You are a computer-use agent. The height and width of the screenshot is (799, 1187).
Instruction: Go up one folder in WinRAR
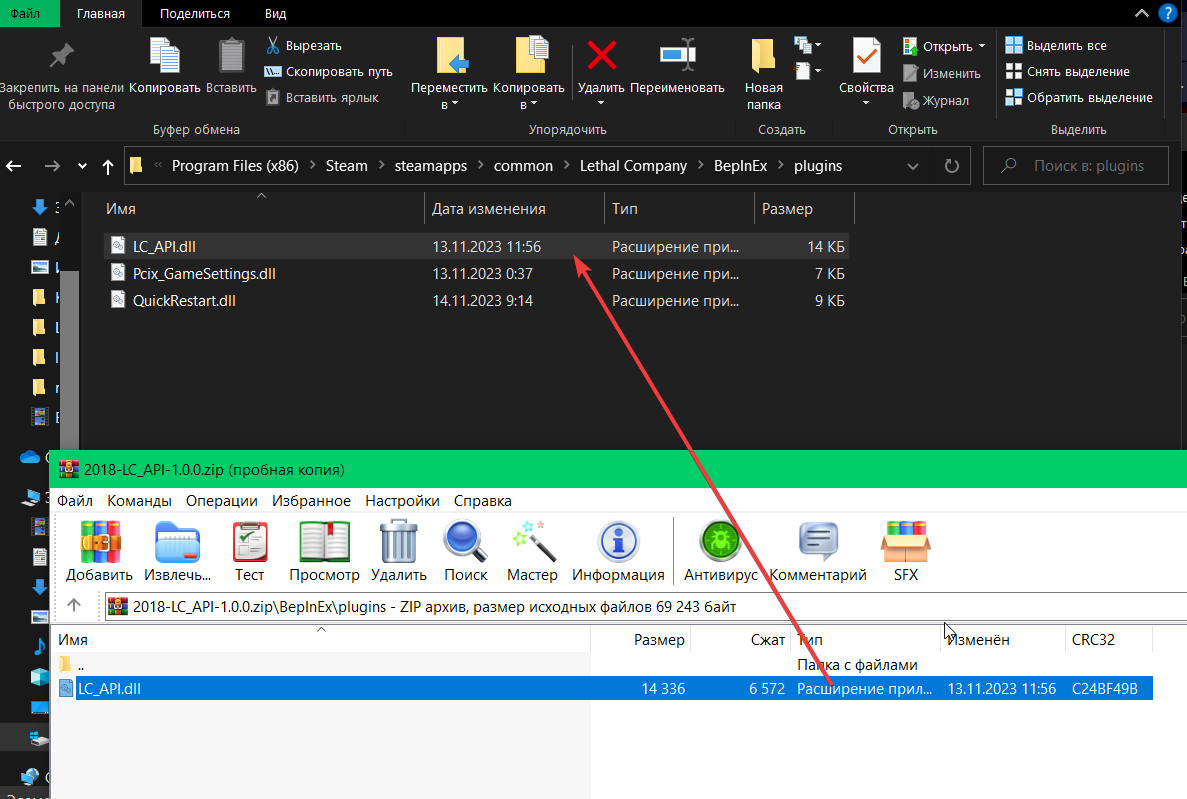73,605
